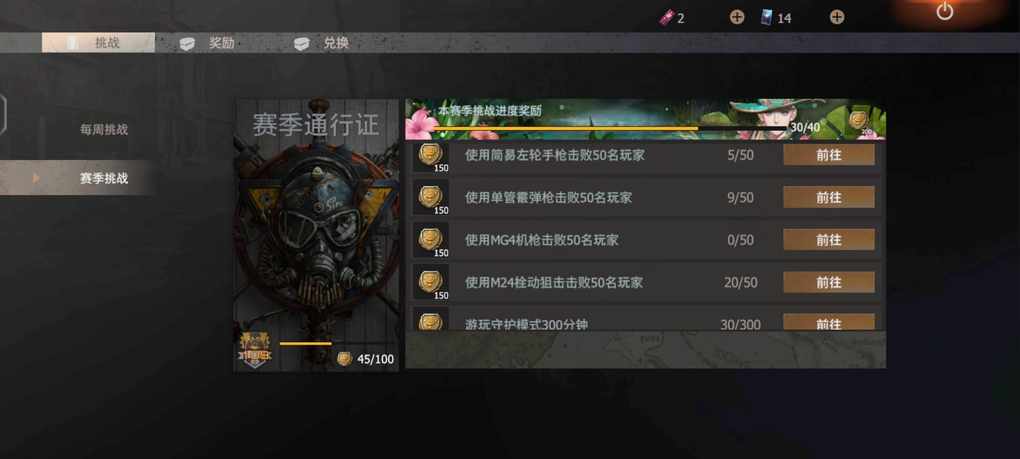Viewport: 1020px width, 459px height.
Task: Click 前往 for 单管霰弹枪 challenge
Action: [x=829, y=197]
